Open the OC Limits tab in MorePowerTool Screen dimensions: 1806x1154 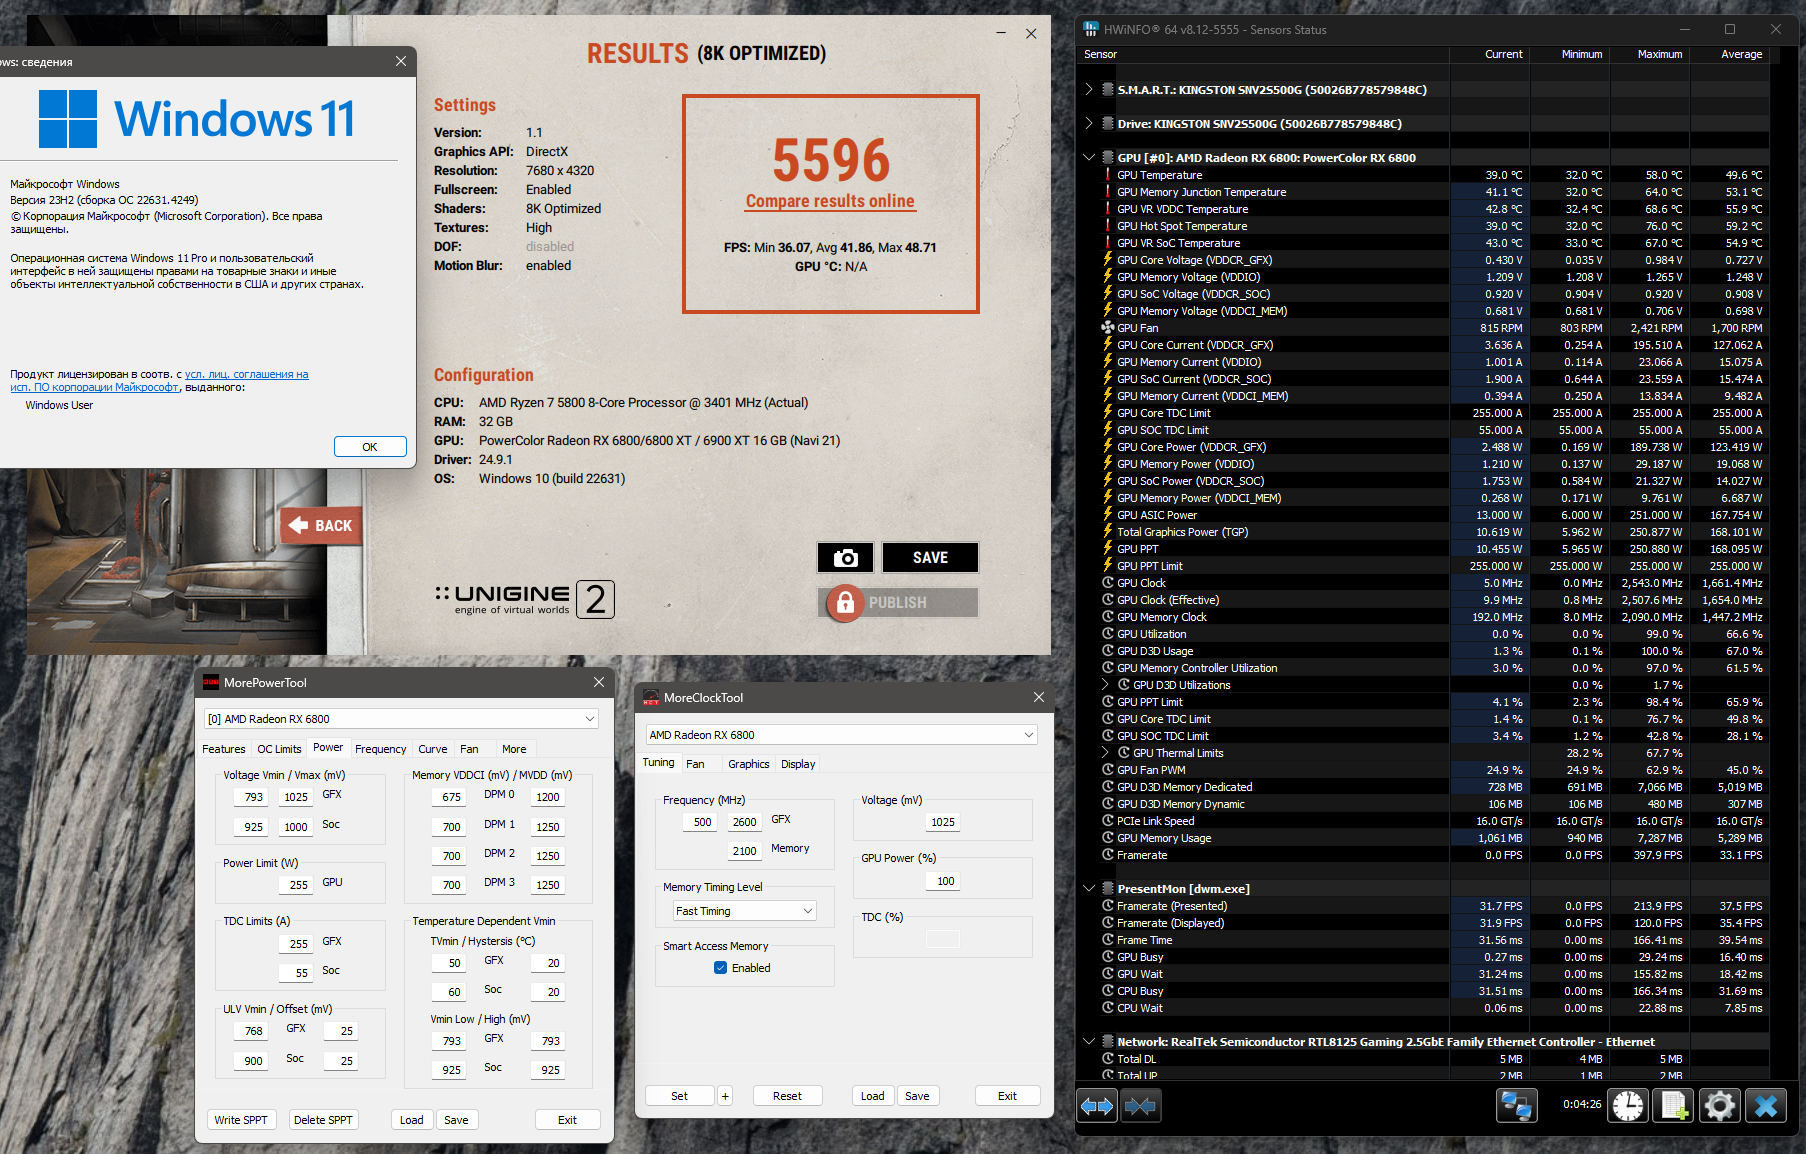coord(279,749)
